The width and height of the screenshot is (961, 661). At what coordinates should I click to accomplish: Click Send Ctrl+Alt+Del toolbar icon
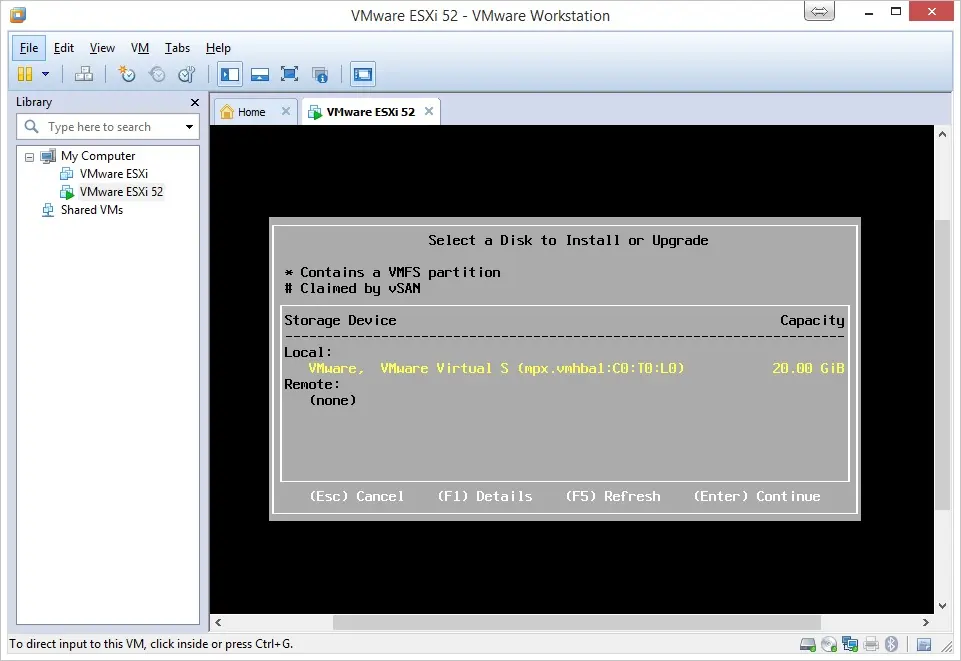coord(84,74)
